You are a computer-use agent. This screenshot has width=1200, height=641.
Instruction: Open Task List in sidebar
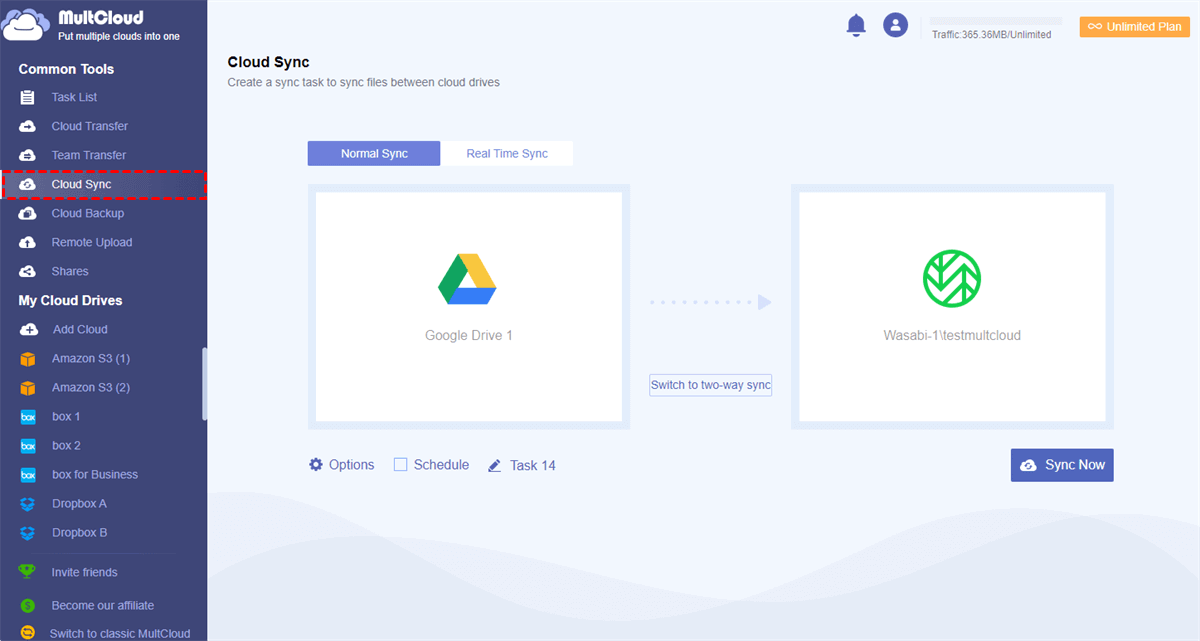[74, 97]
